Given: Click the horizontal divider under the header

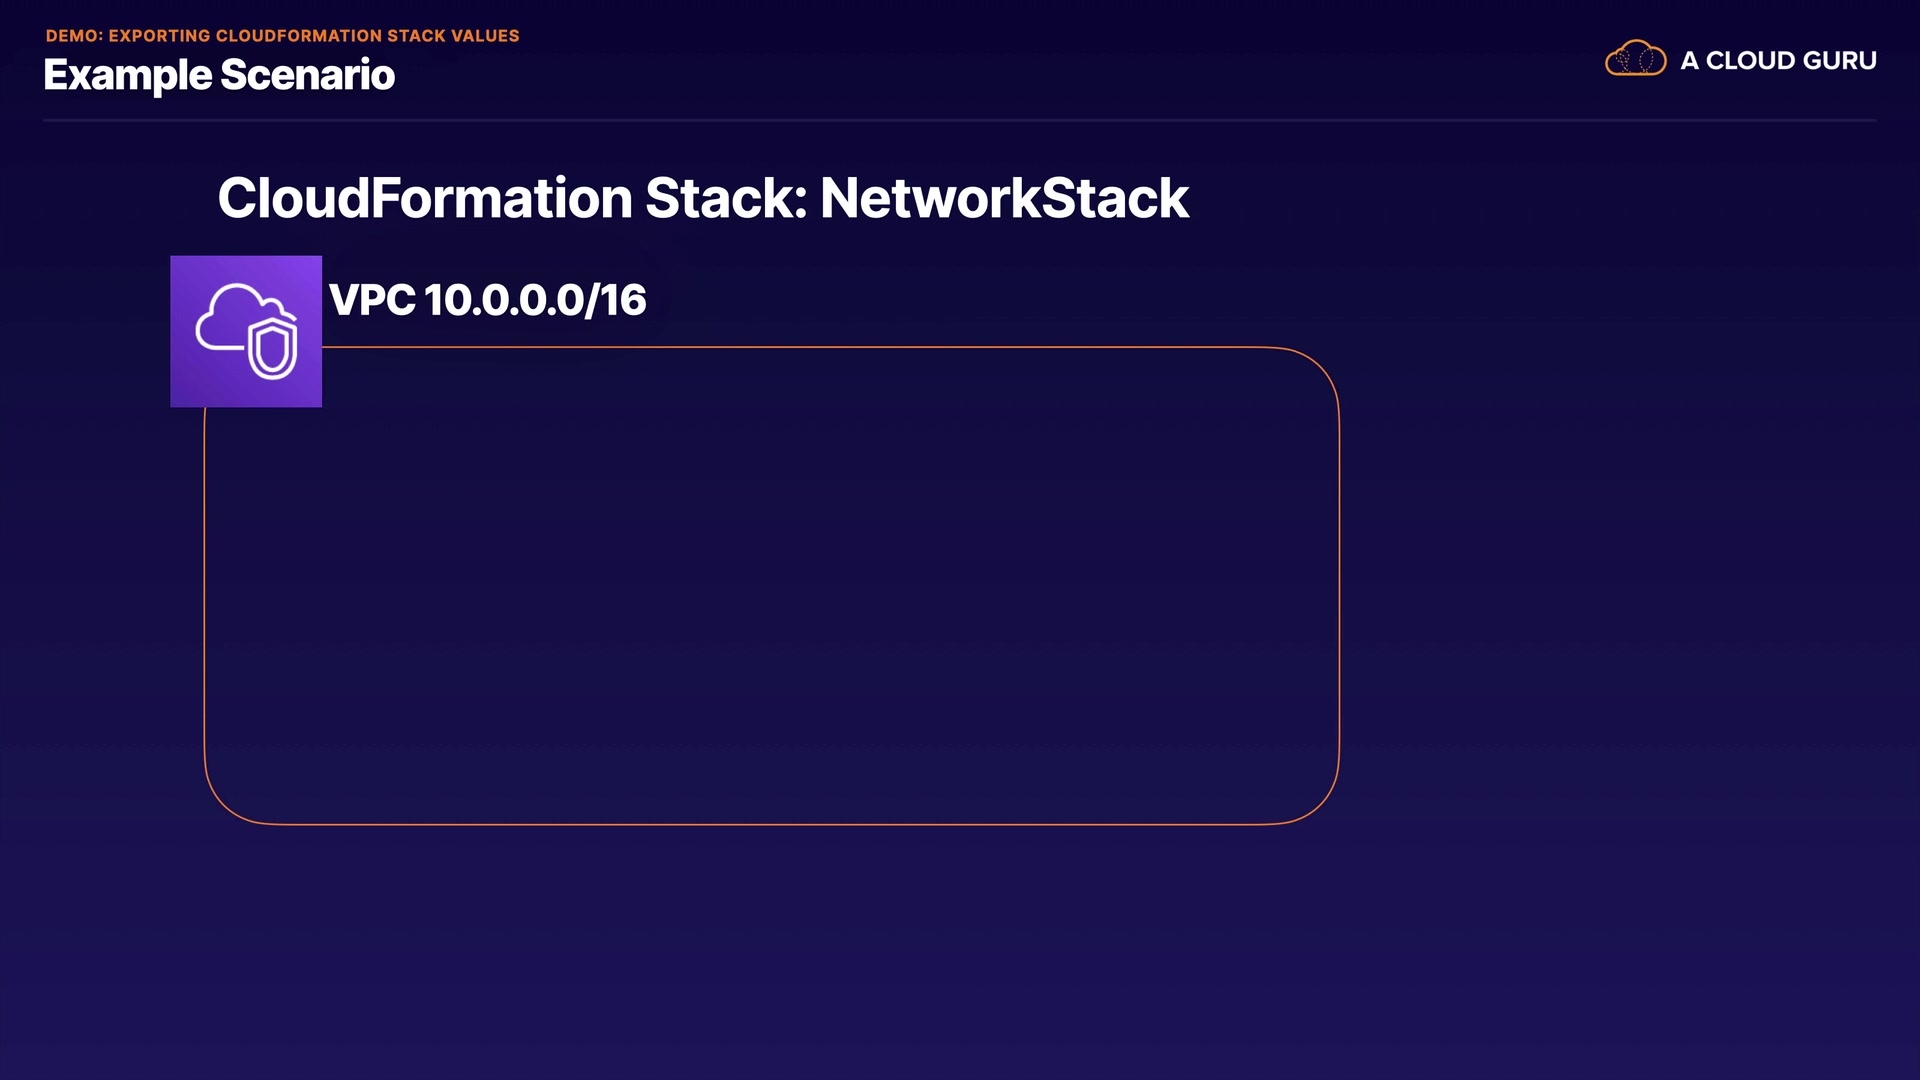Looking at the screenshot, I should 958,120.
